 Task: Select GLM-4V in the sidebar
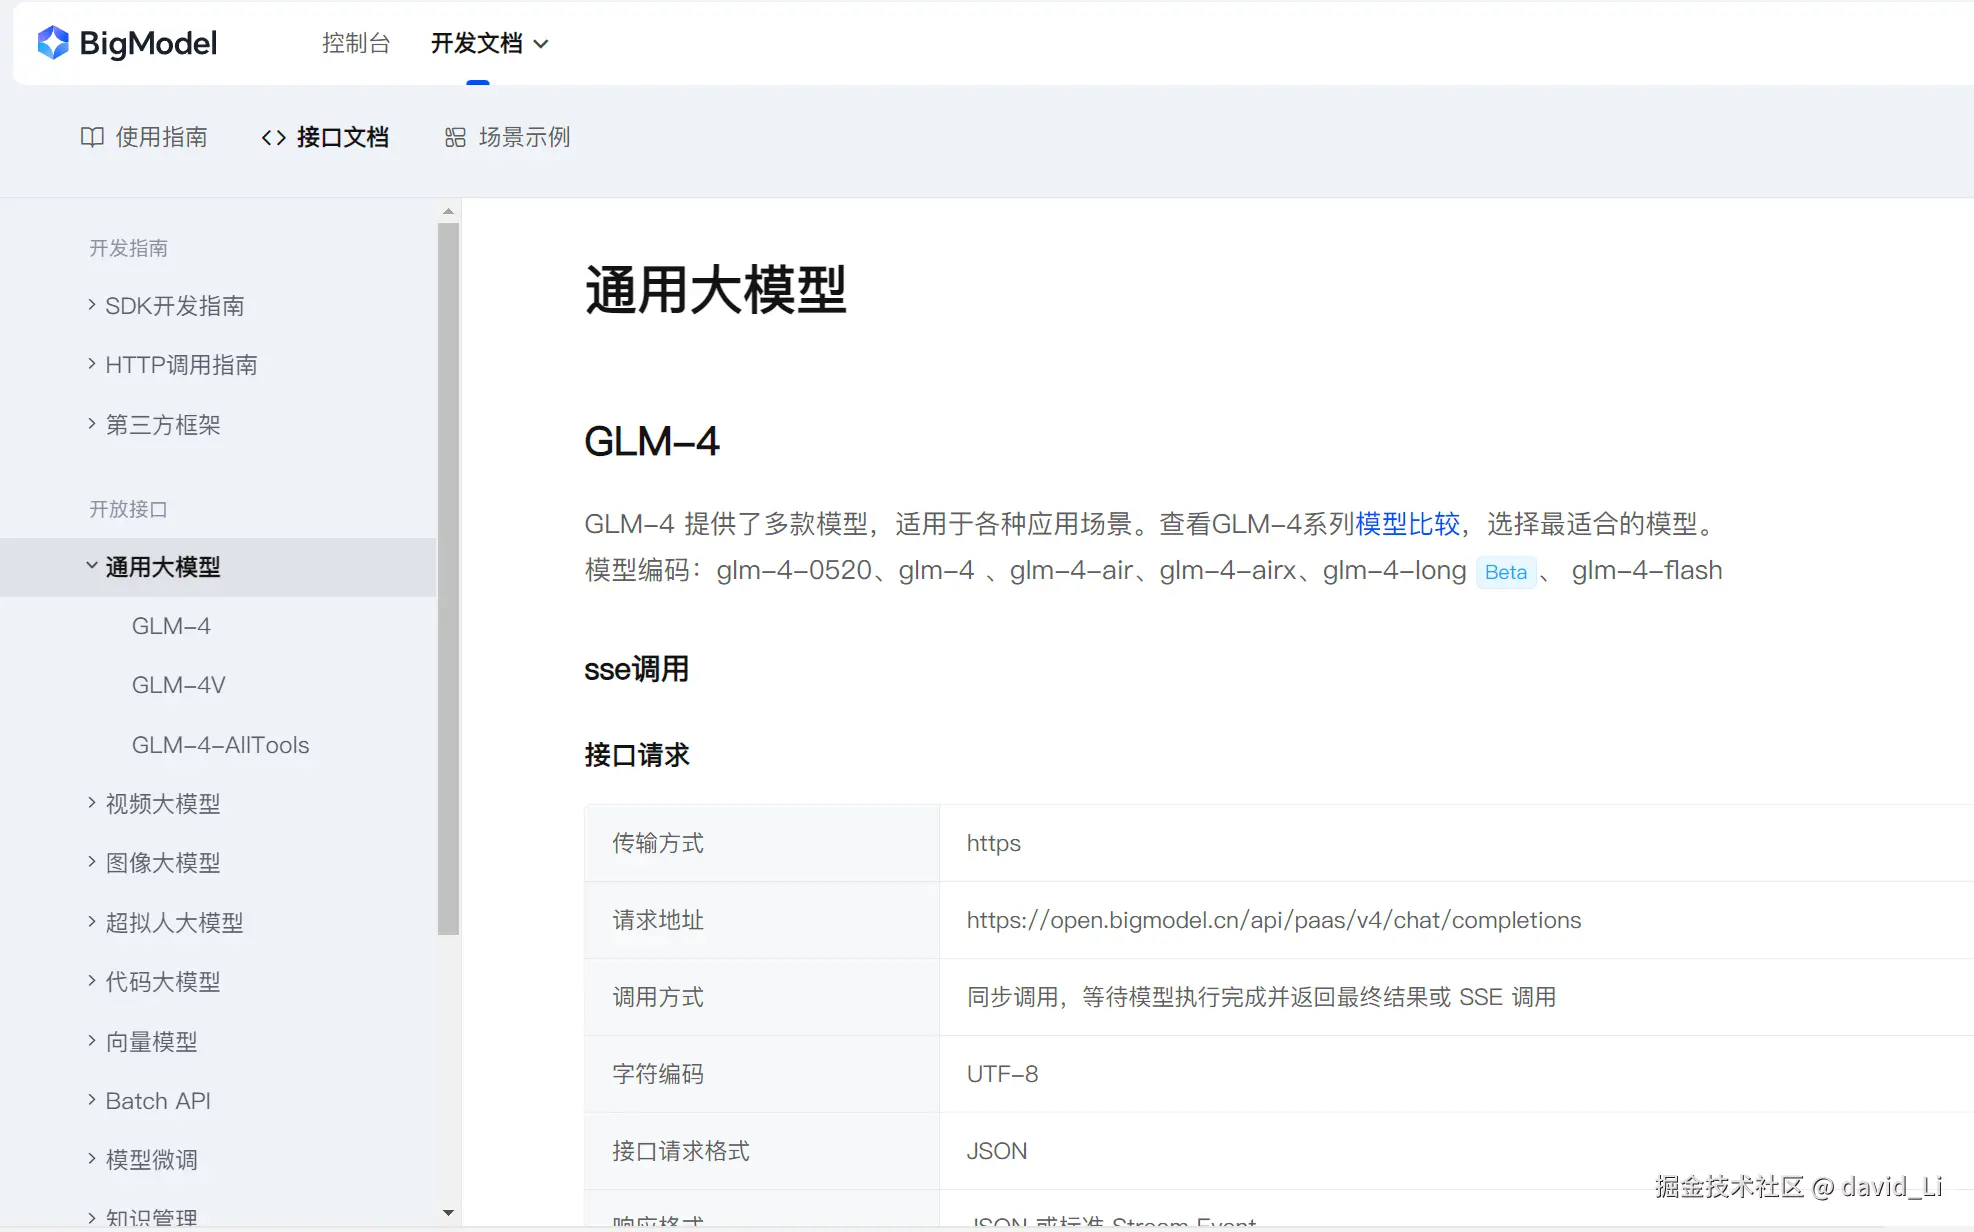pos(179,685)
